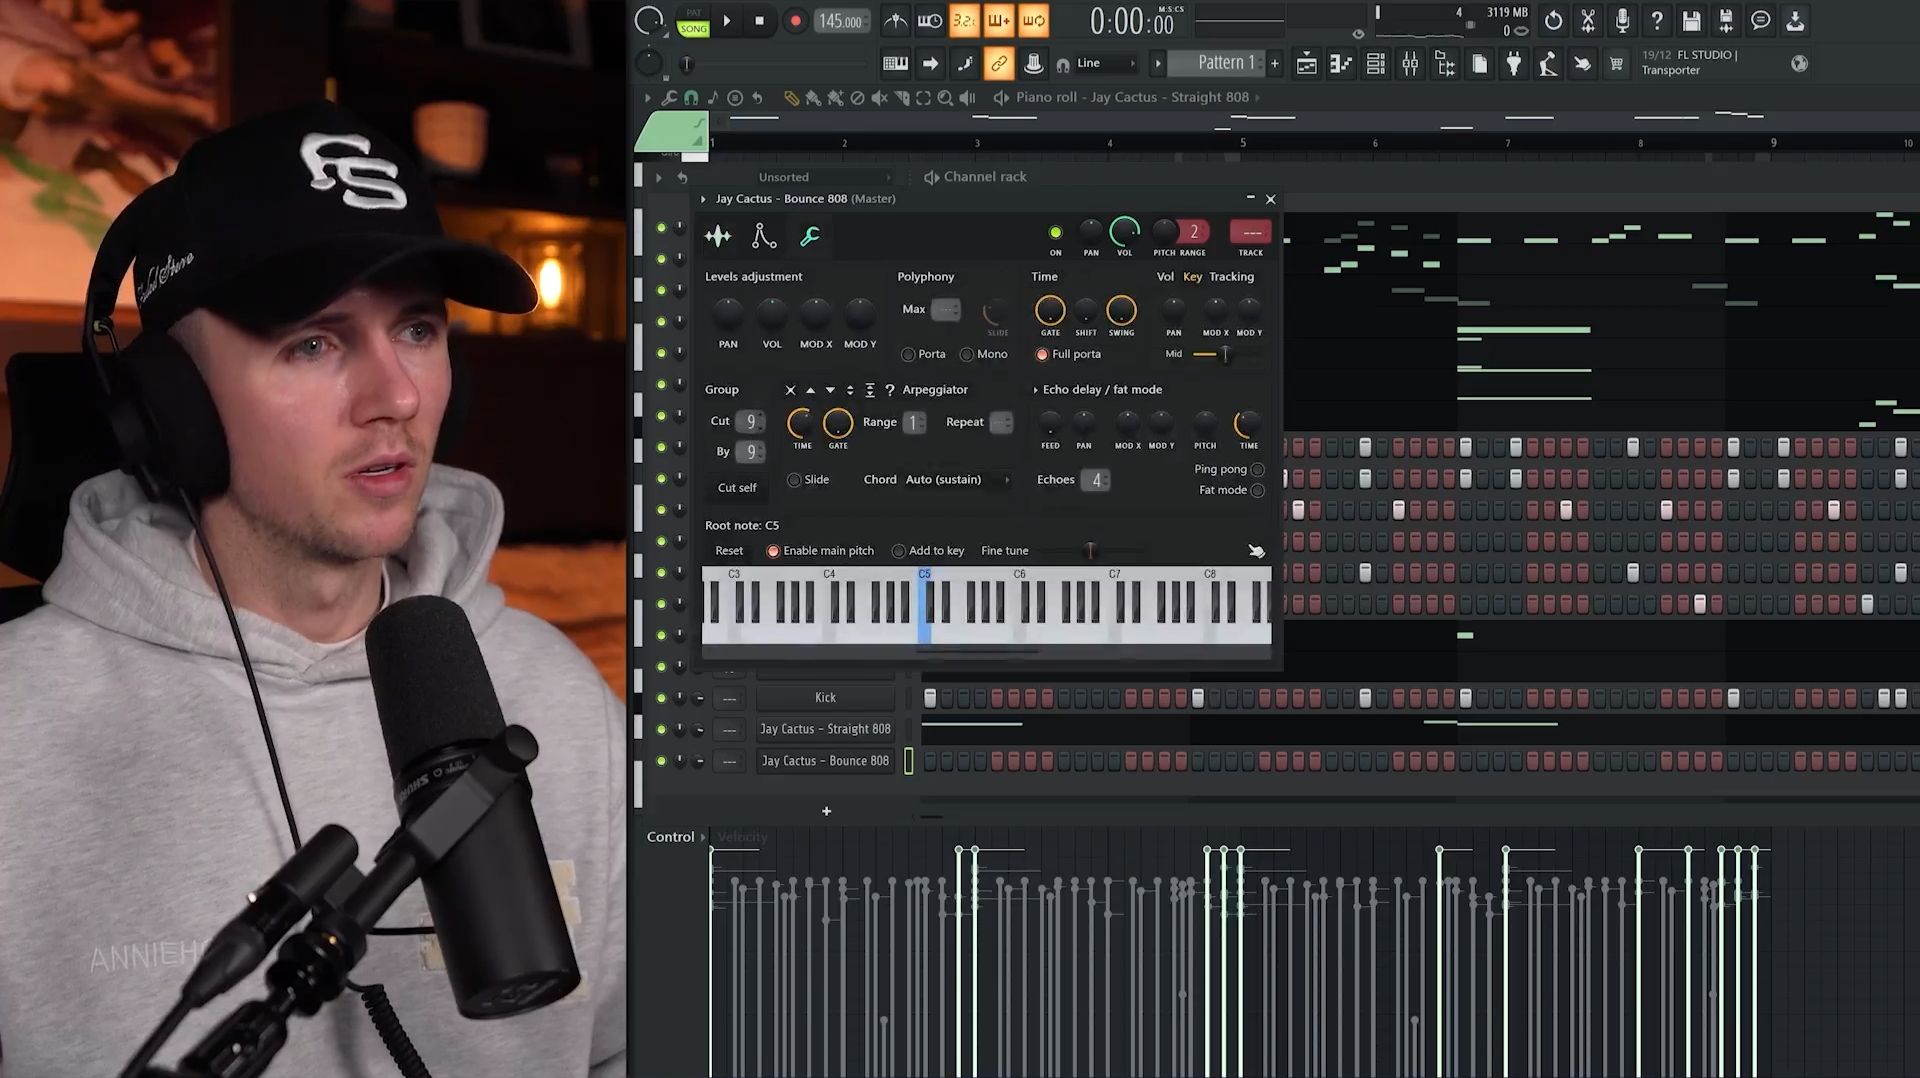Image resolution: width=1920 pixels, height=1078 pixels.
Task: Select the mute tool in piano roll toolbar
Action: coord(879,98)
